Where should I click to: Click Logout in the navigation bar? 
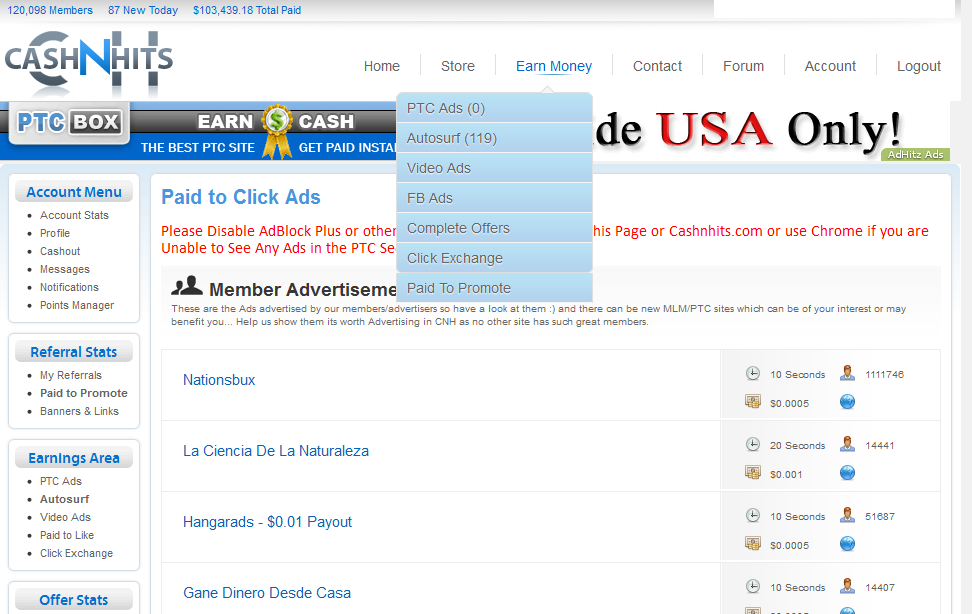coord(919,66)
